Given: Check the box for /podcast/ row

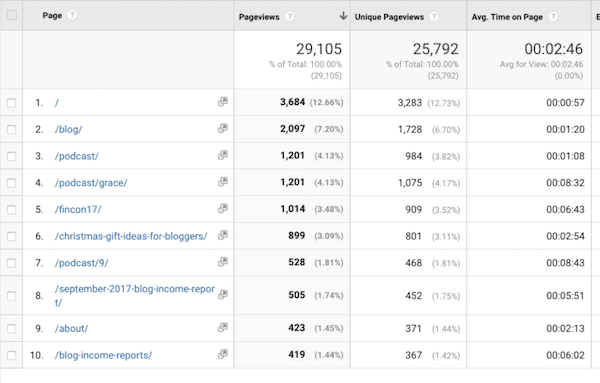Looking at the screenshot, I should click(11, 156).
